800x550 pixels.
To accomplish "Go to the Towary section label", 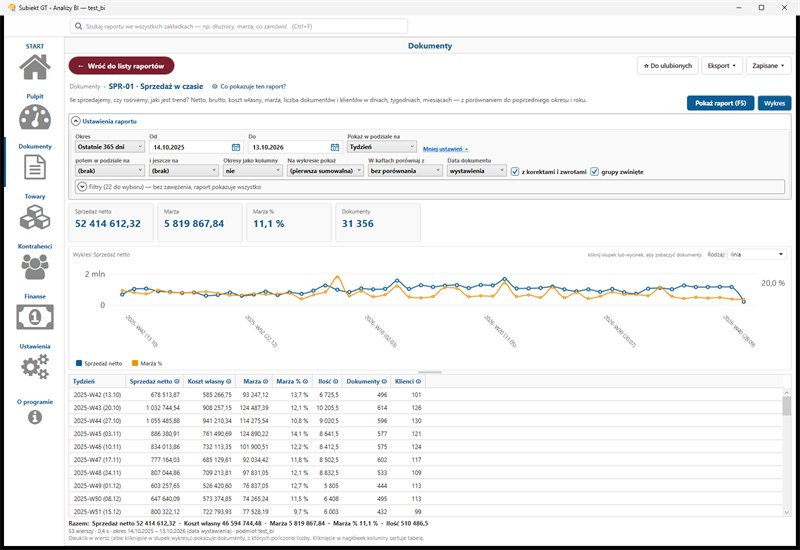I will tap(35, 196).
